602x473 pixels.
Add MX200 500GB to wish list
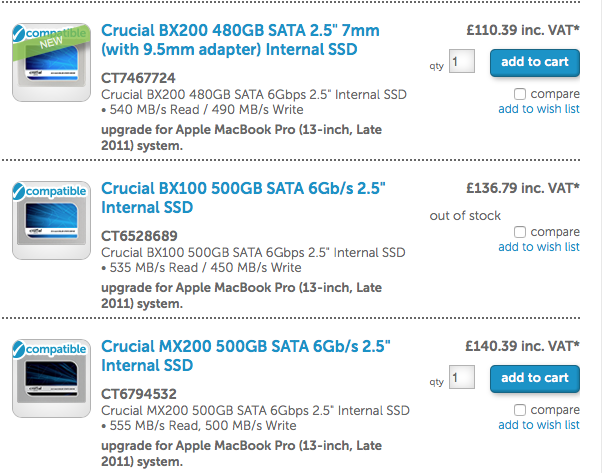(x=538, y=425)
